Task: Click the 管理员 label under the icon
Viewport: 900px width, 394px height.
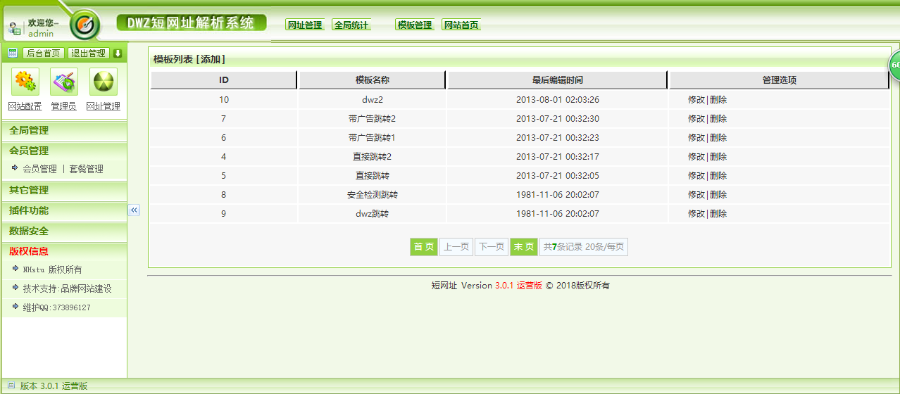Action: [x=64, y=106]
